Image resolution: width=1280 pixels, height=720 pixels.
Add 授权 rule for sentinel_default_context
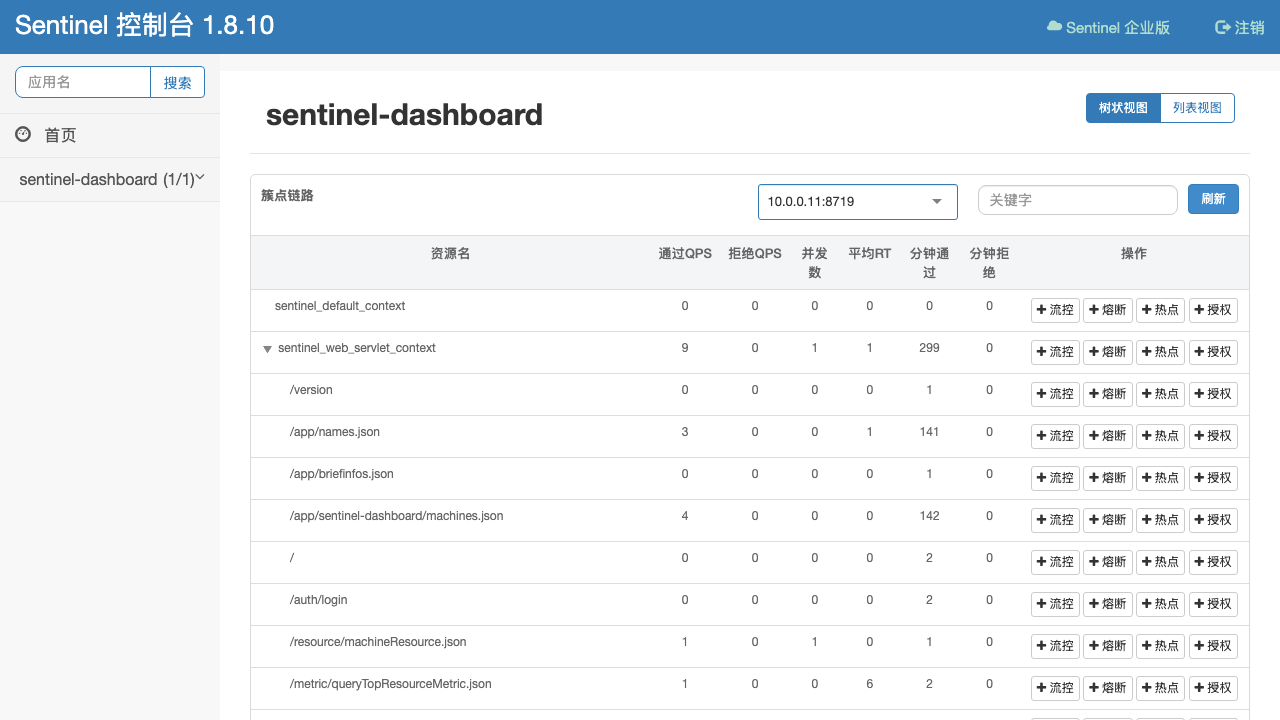(x=1213, y=310)
